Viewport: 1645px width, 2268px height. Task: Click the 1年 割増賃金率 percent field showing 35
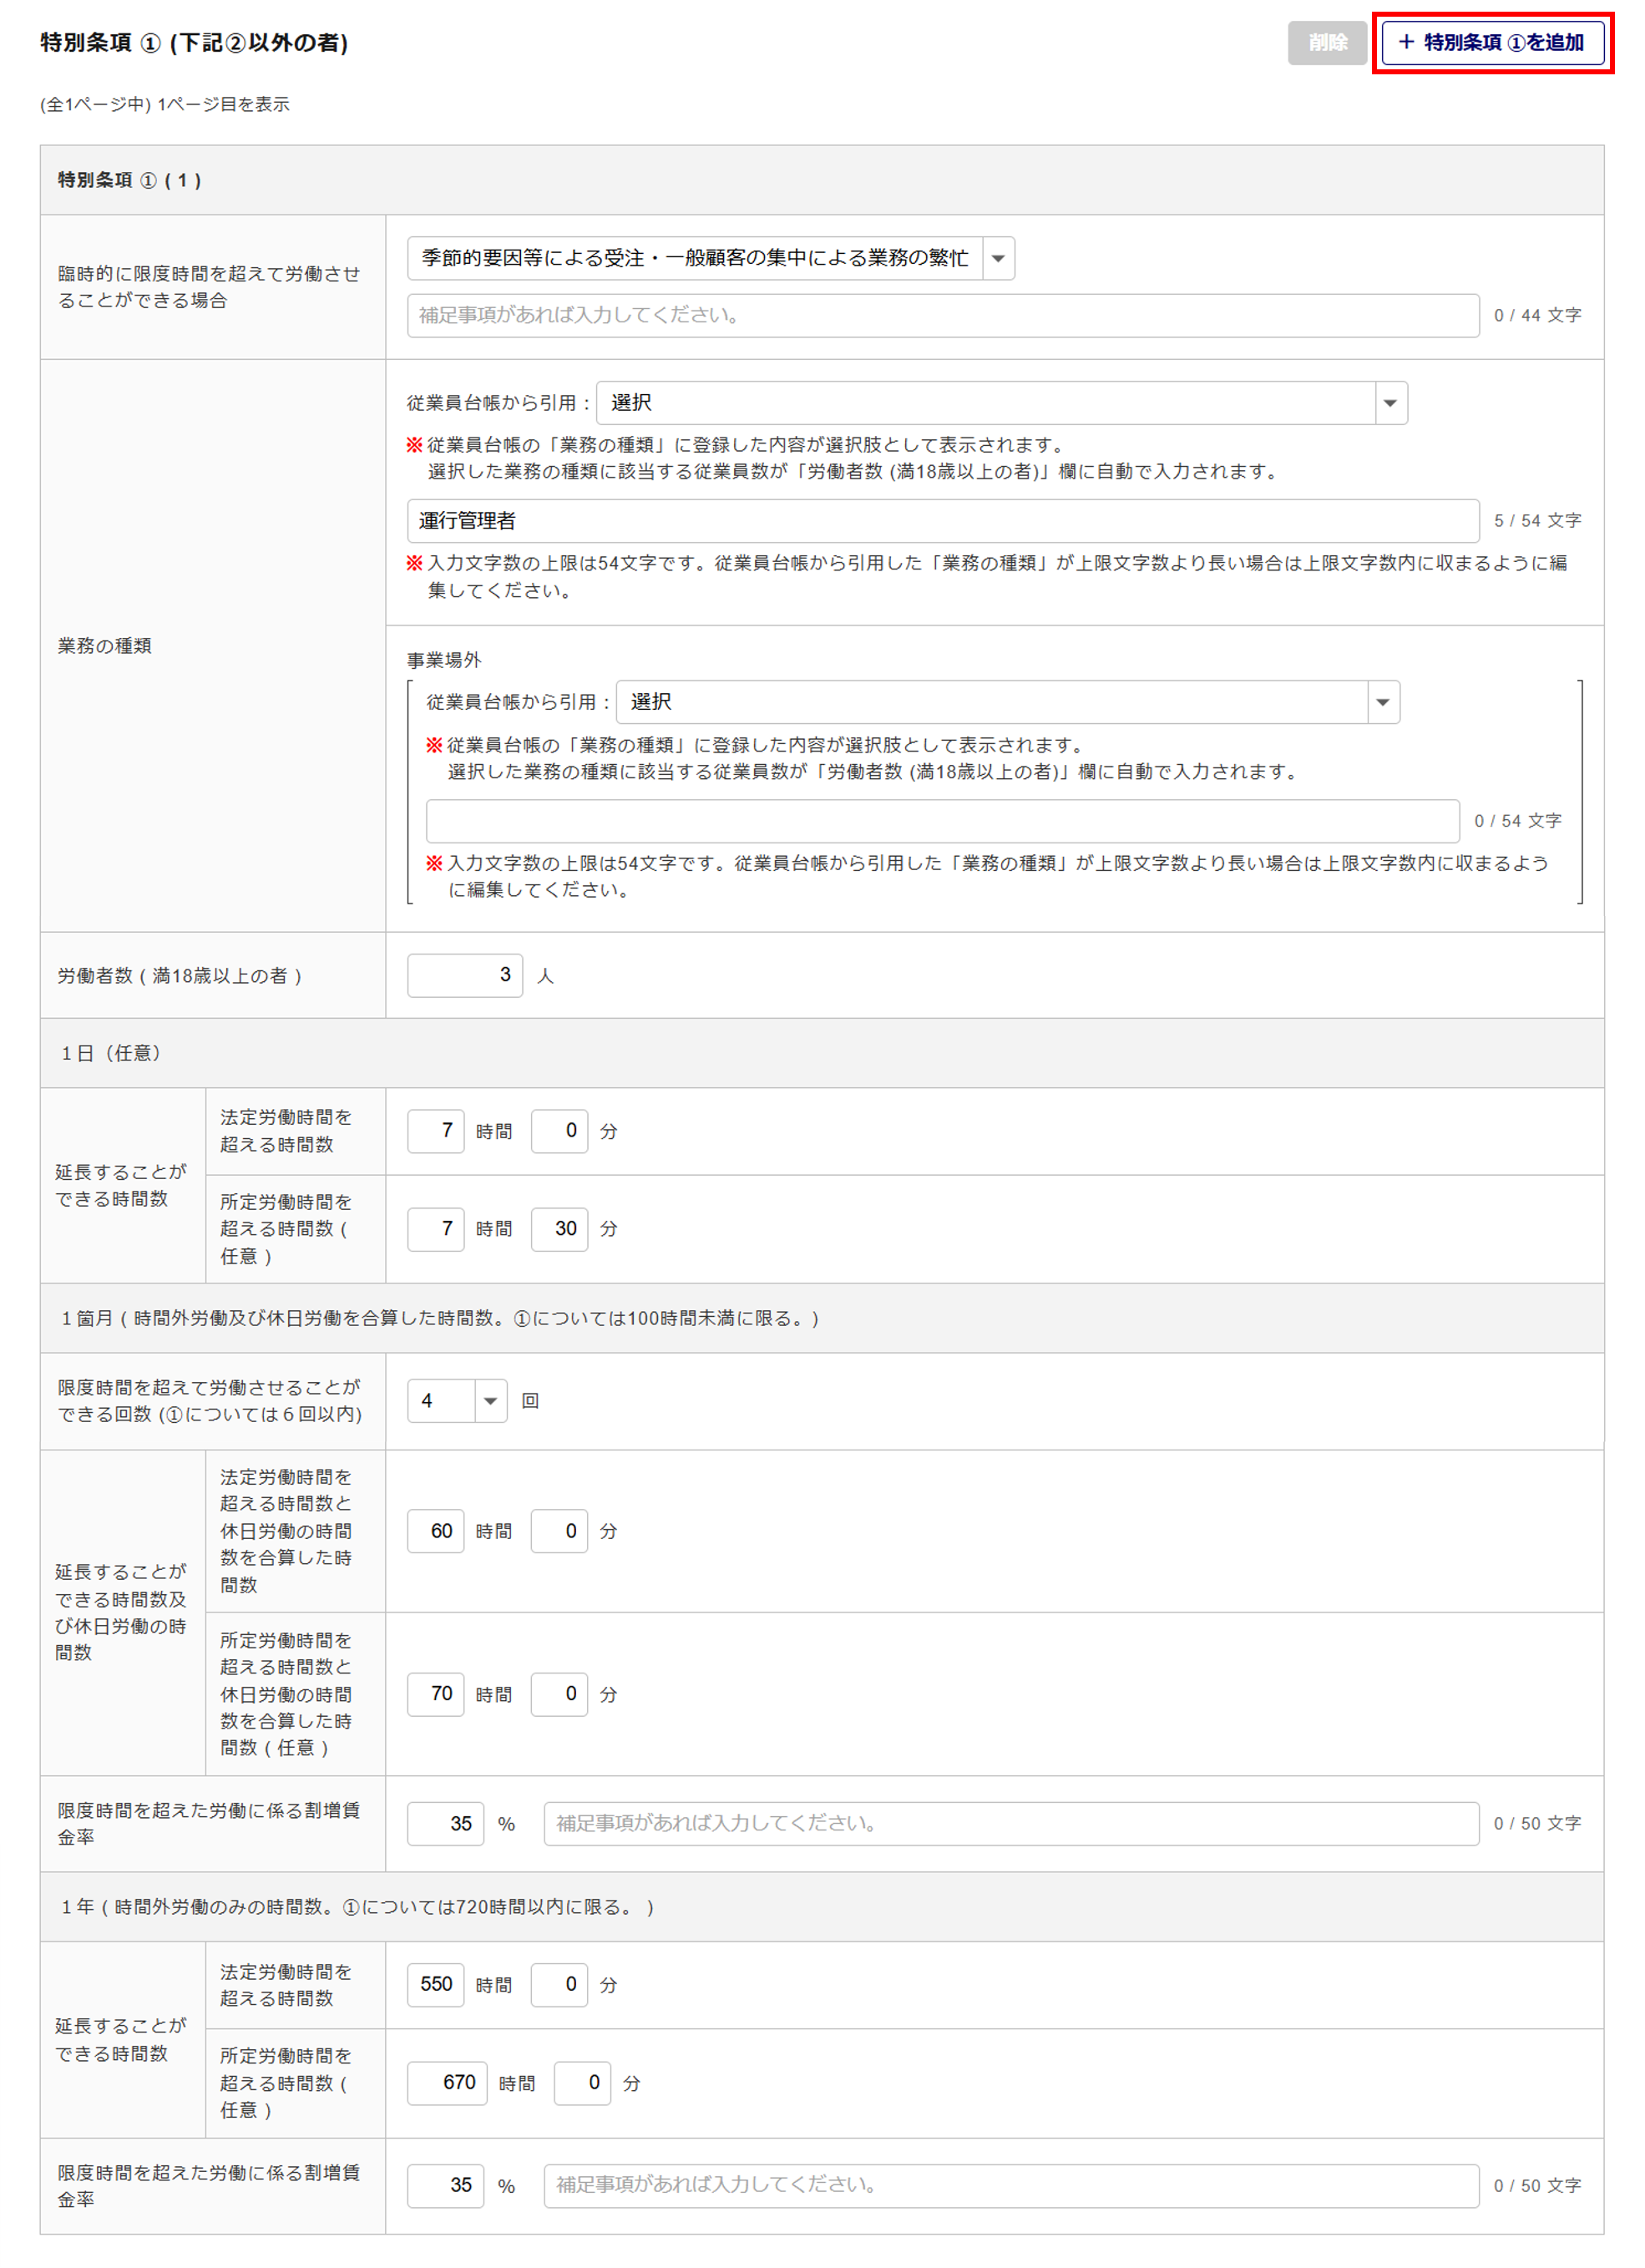[446, 2185]
